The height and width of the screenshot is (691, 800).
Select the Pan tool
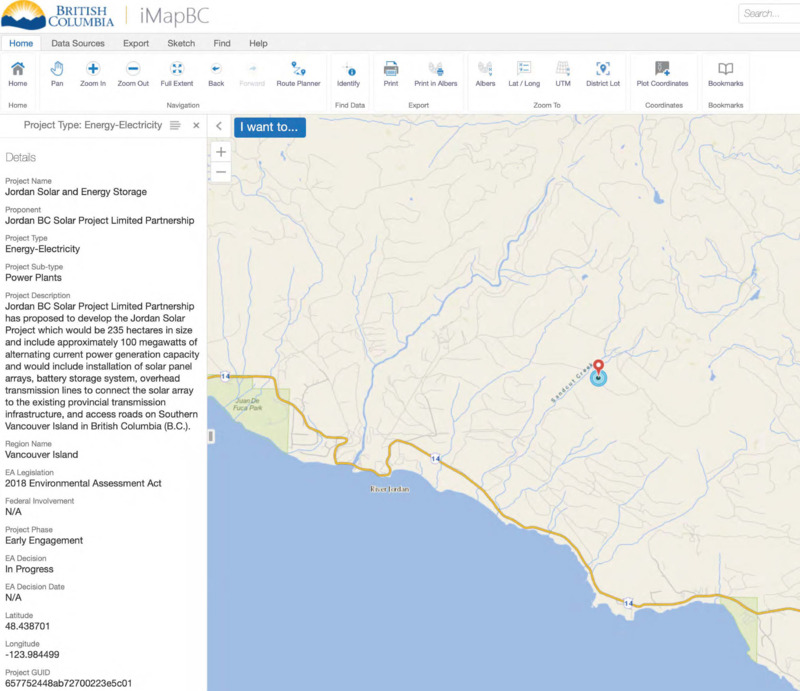[57, 74]
